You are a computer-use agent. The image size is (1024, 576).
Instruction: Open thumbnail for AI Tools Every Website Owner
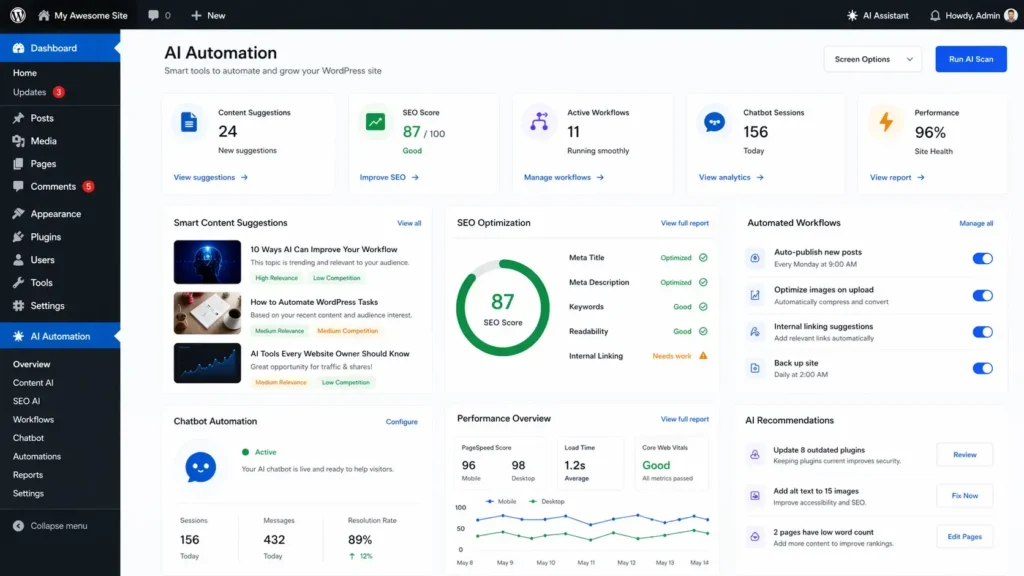click(207, 363)
